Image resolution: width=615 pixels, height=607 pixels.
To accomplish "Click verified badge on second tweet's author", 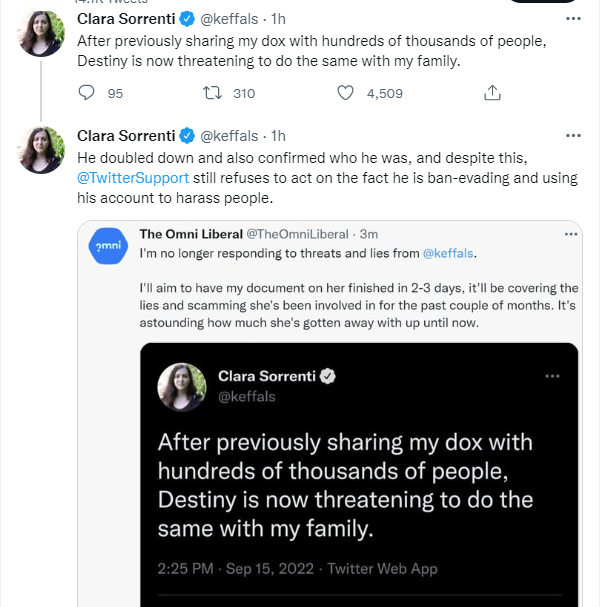I will click(x=185, y=135).
